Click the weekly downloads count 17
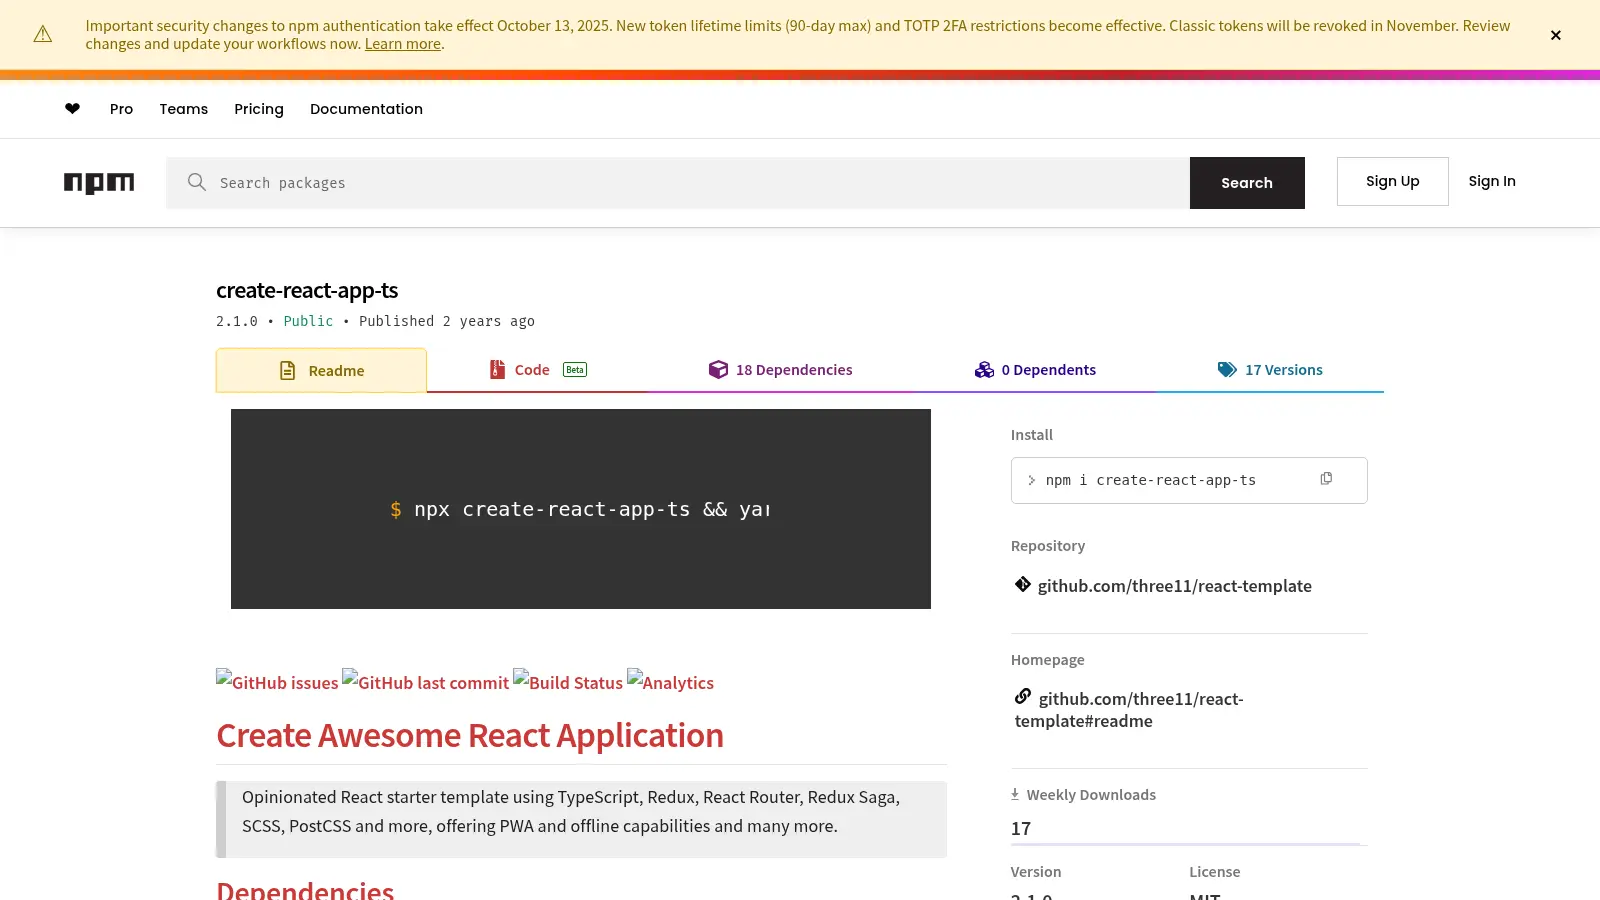This screenshot has height=900, width=1600. [x=1021, y=828]
